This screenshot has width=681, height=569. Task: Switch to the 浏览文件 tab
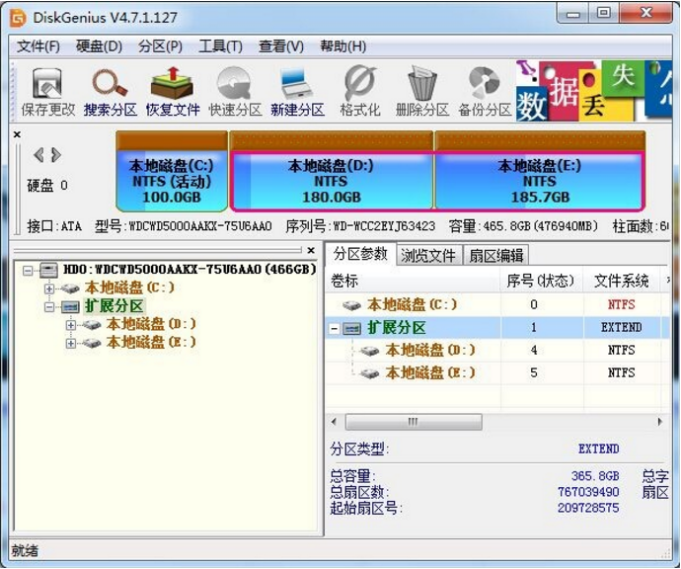[428, 255]
